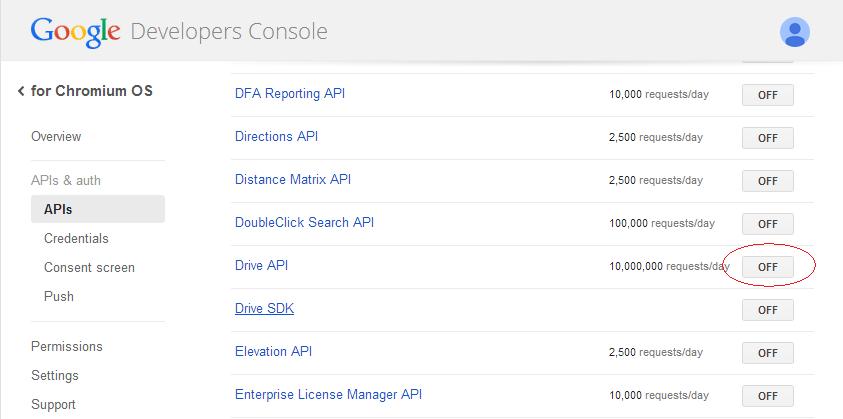The height and width of the screenshot is (419, 843).
Task: Click the back arrow beside for Chromium OS
Action: pyautogui.click(x=21, y=92)
